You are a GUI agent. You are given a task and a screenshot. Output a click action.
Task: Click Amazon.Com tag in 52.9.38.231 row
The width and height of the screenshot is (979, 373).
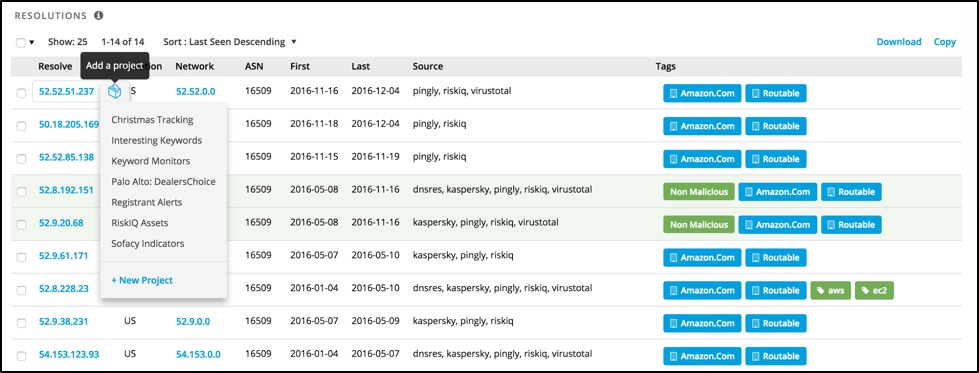click(x=702, y=324)
